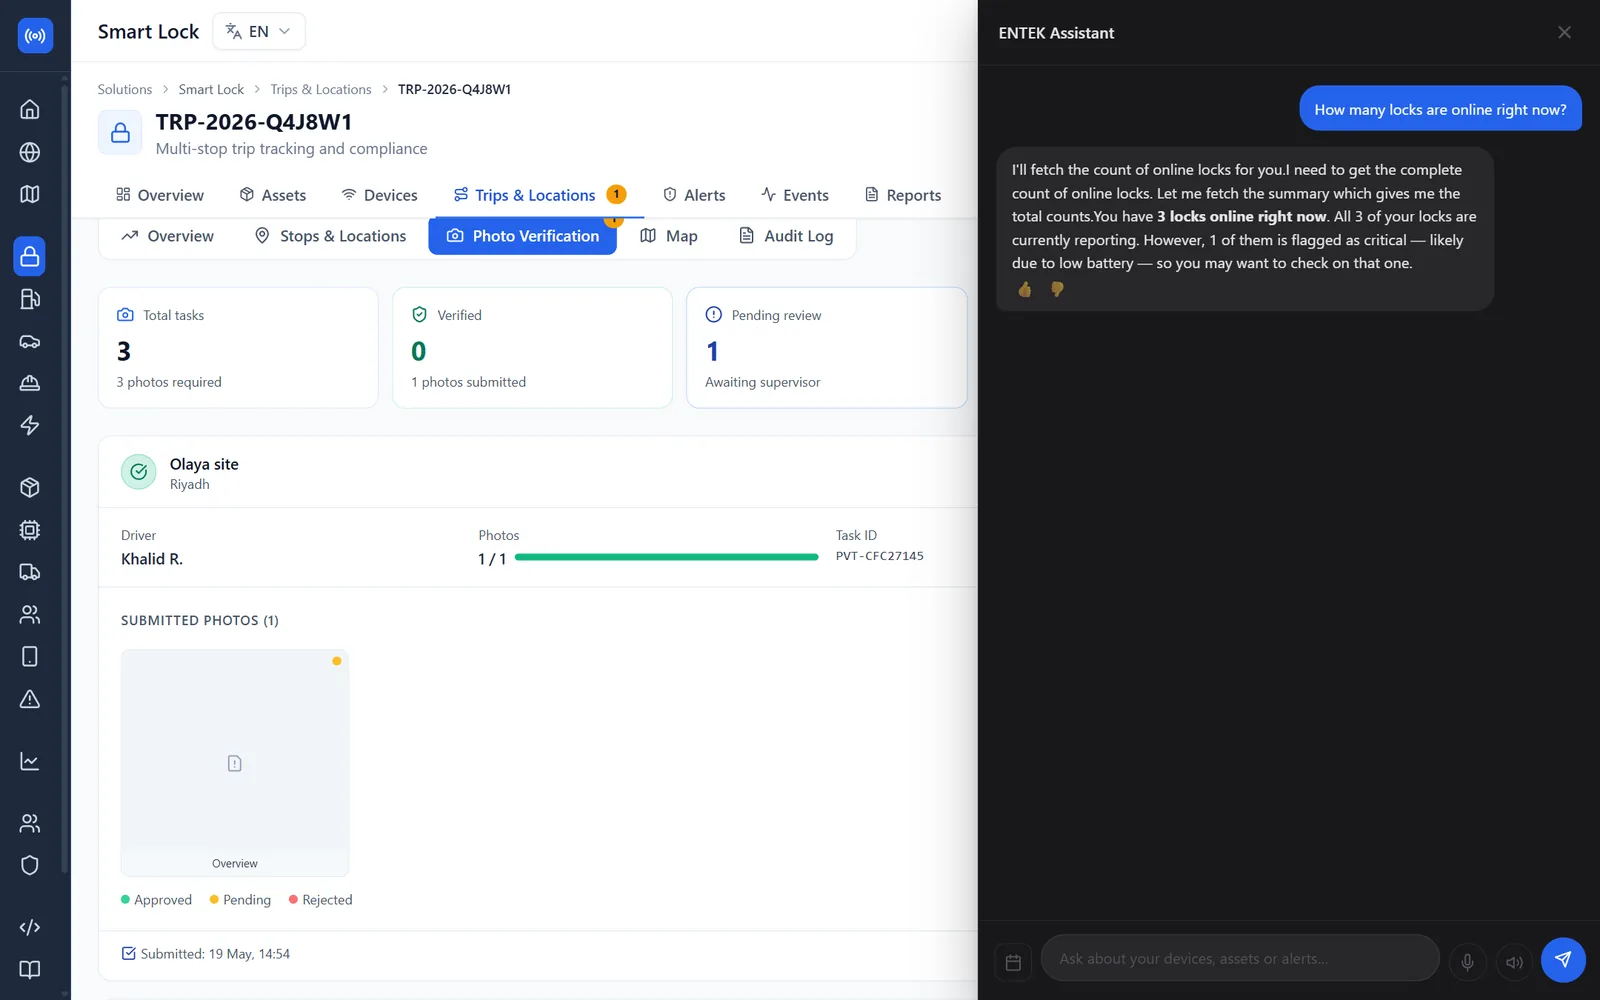Open the fuel station sidebar icon
This screenshot has width=1600, height=1000.
(30, 299)
